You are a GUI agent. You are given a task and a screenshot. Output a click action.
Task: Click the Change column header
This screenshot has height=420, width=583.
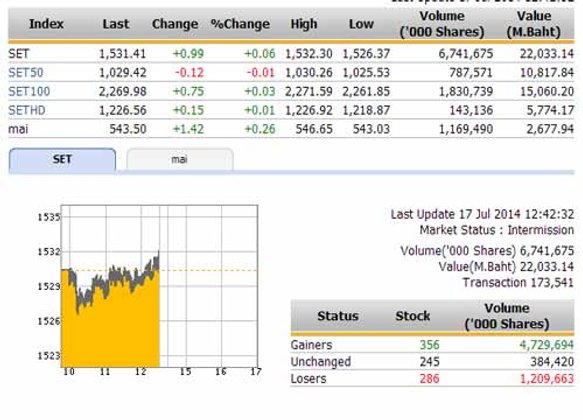click(x=175, y=24)
